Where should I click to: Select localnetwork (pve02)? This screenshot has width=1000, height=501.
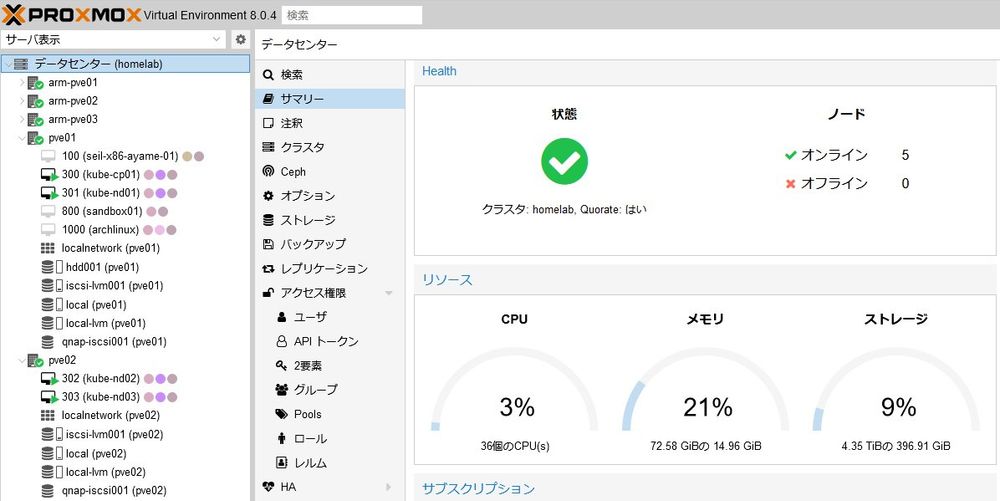(110, 416)
